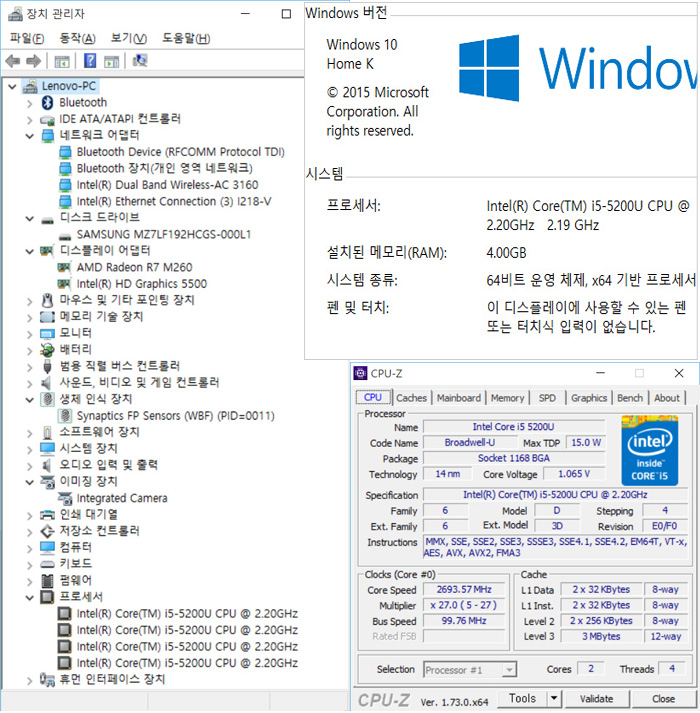Collapse the 프로세서 category
This screenshot has width=700, height=713.
pyautogui.click(x=30, y=598)
